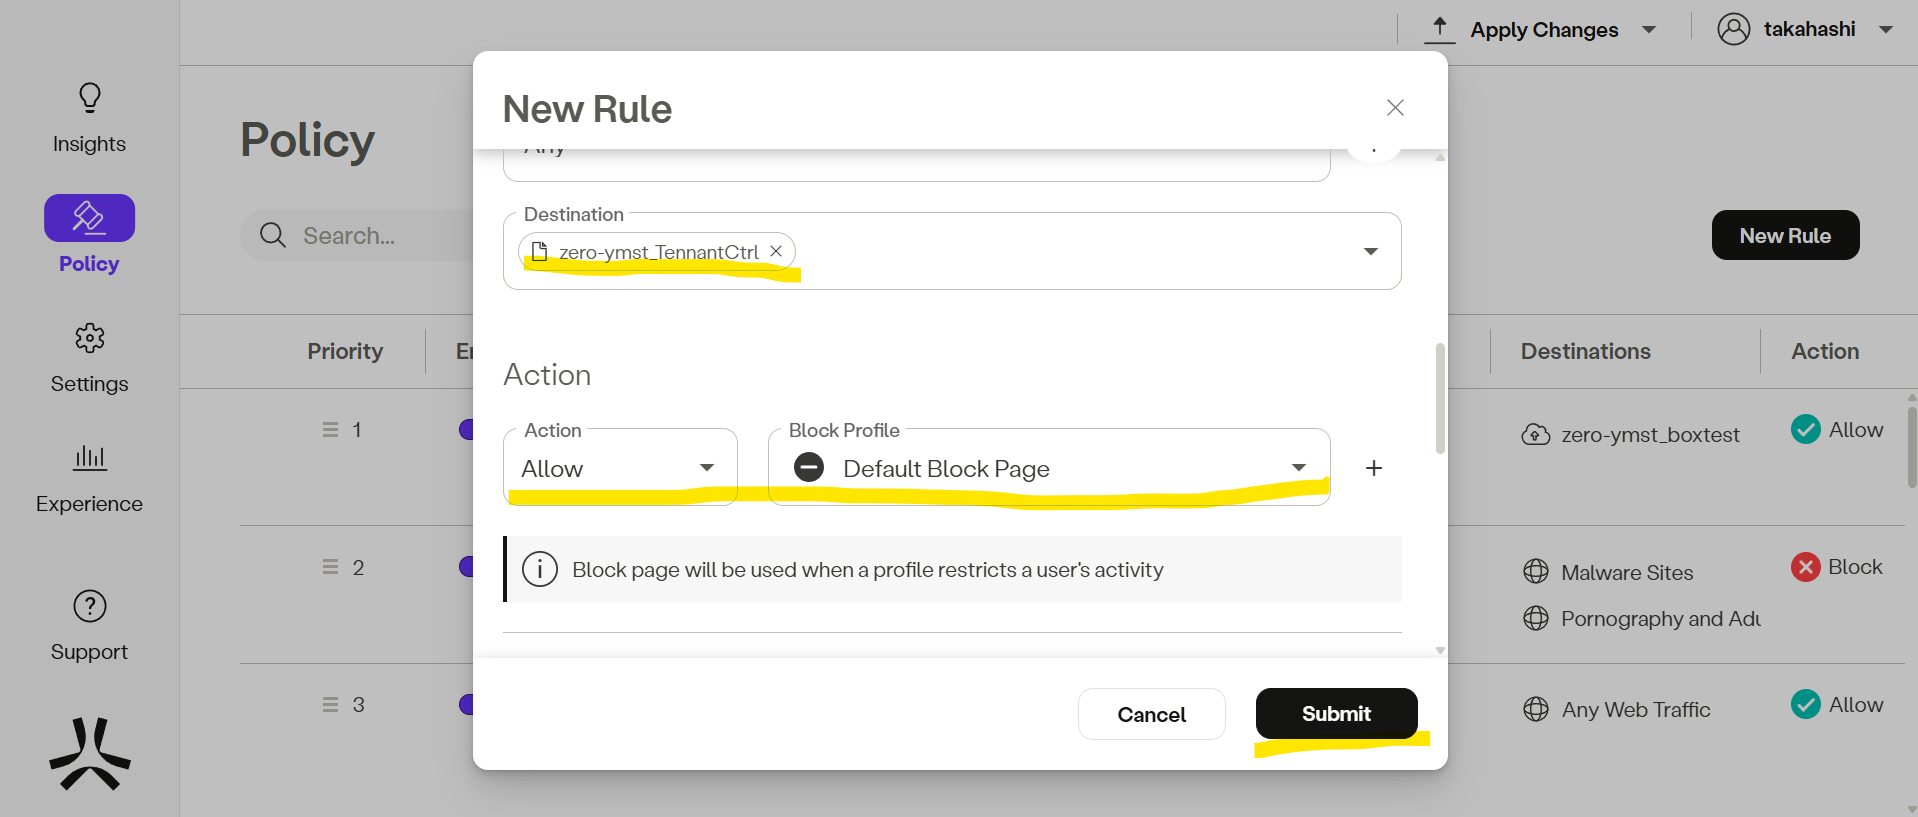Click the black New Rule button

click(x=1785, y=235)
